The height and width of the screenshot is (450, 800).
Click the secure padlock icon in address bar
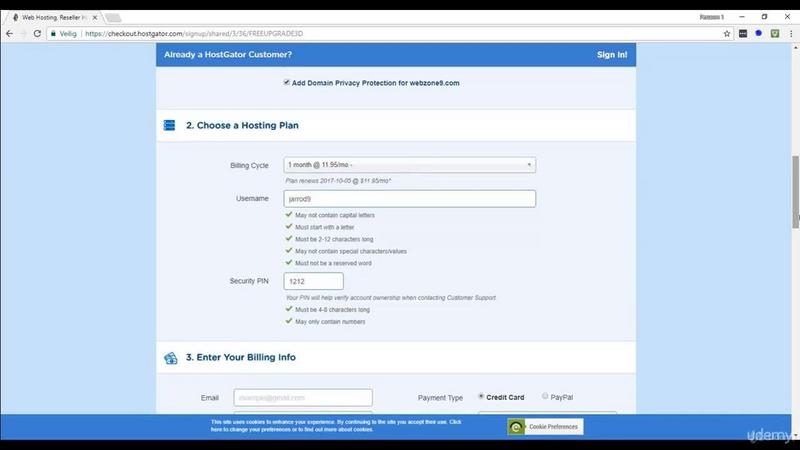pos(53,34)
